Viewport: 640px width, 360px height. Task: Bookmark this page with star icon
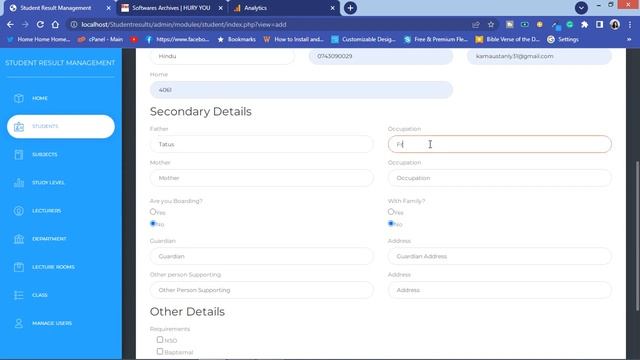click(491, 24)
